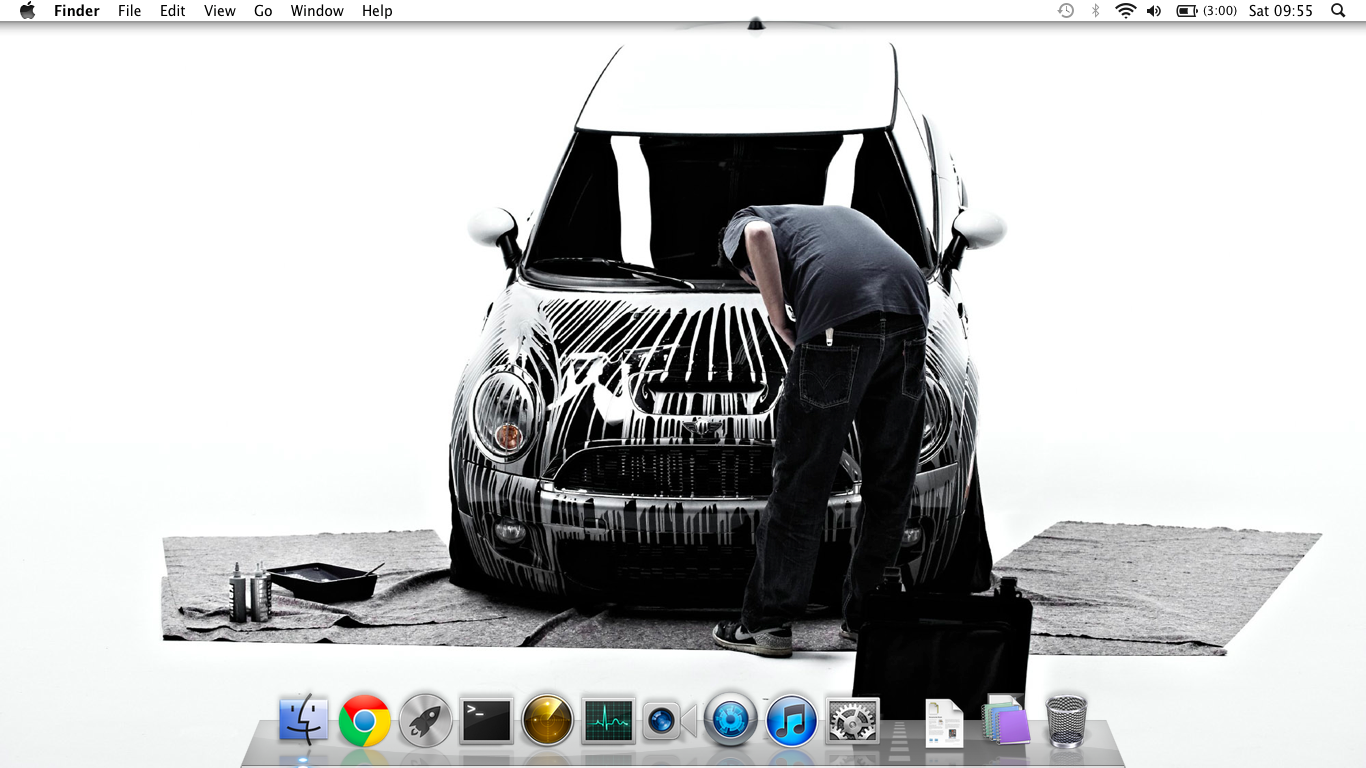Open the golden radar app in dock
The height and width of the screenshot is (768, 1366).
click(x=548, y=721)
